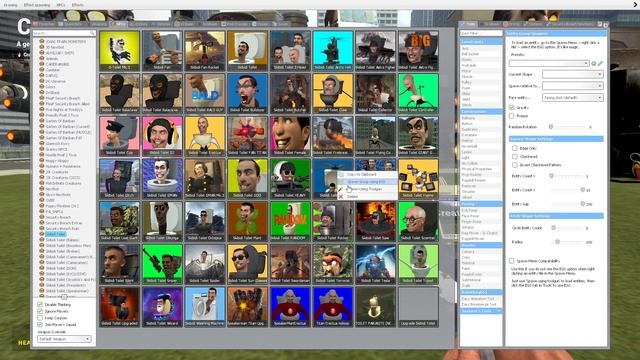Choose the cyan Army Heli toilet icon
The image size is (640, 360).
point(333,51)
